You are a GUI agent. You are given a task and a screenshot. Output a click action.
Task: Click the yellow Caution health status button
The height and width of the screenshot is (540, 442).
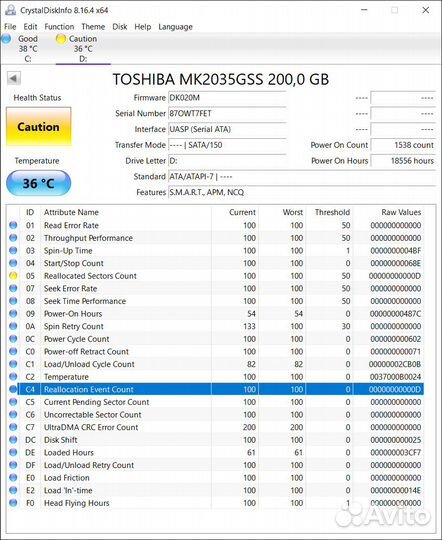(x=39, y=127)
